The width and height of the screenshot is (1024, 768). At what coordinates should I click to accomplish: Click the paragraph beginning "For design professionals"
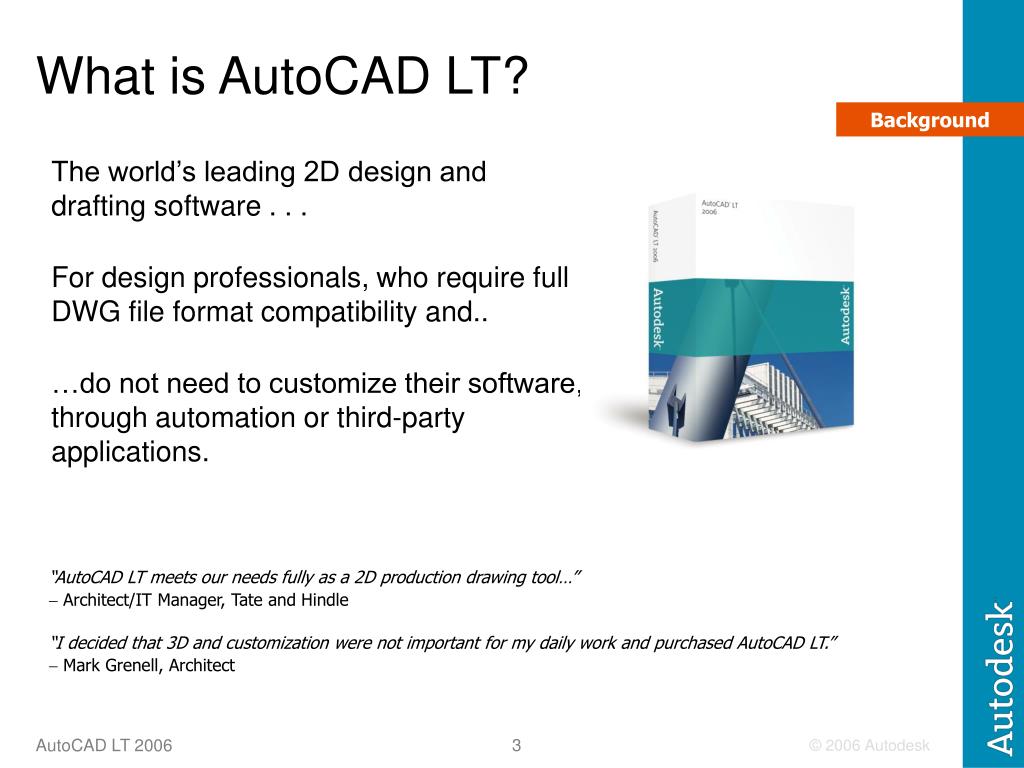tap(310, 295)
